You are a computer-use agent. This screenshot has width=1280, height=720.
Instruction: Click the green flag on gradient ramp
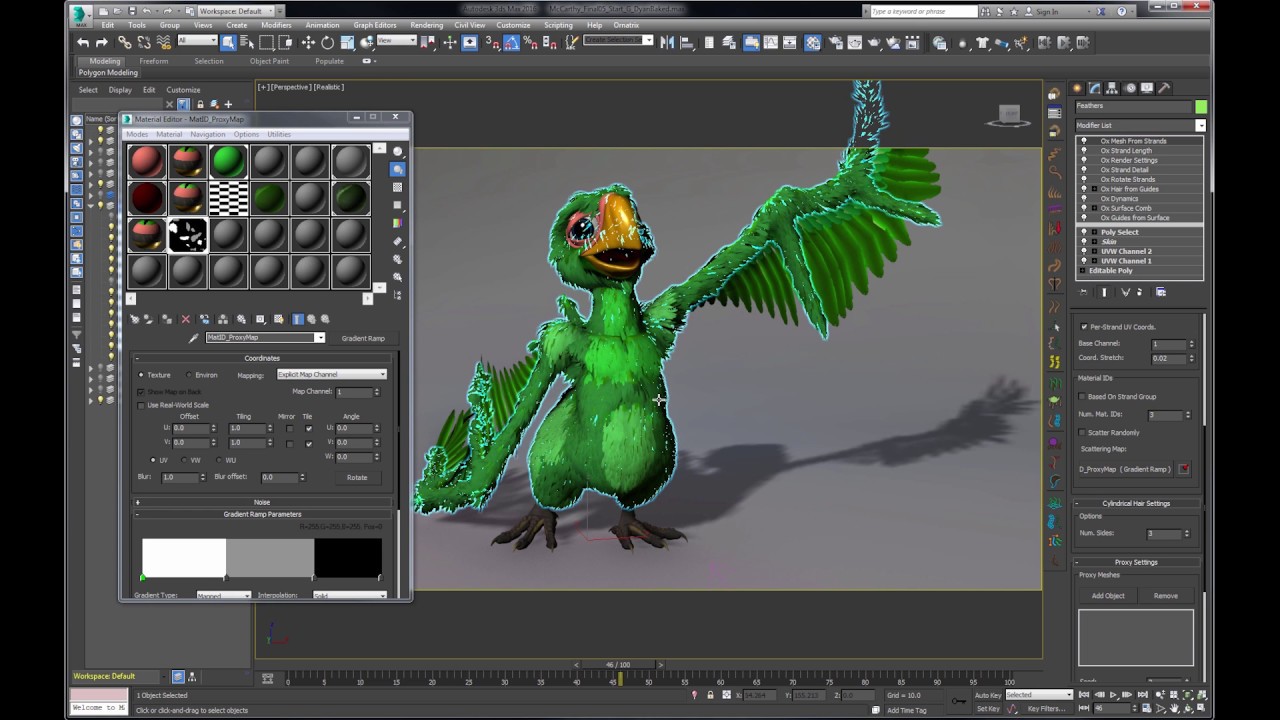pos(142,578)
